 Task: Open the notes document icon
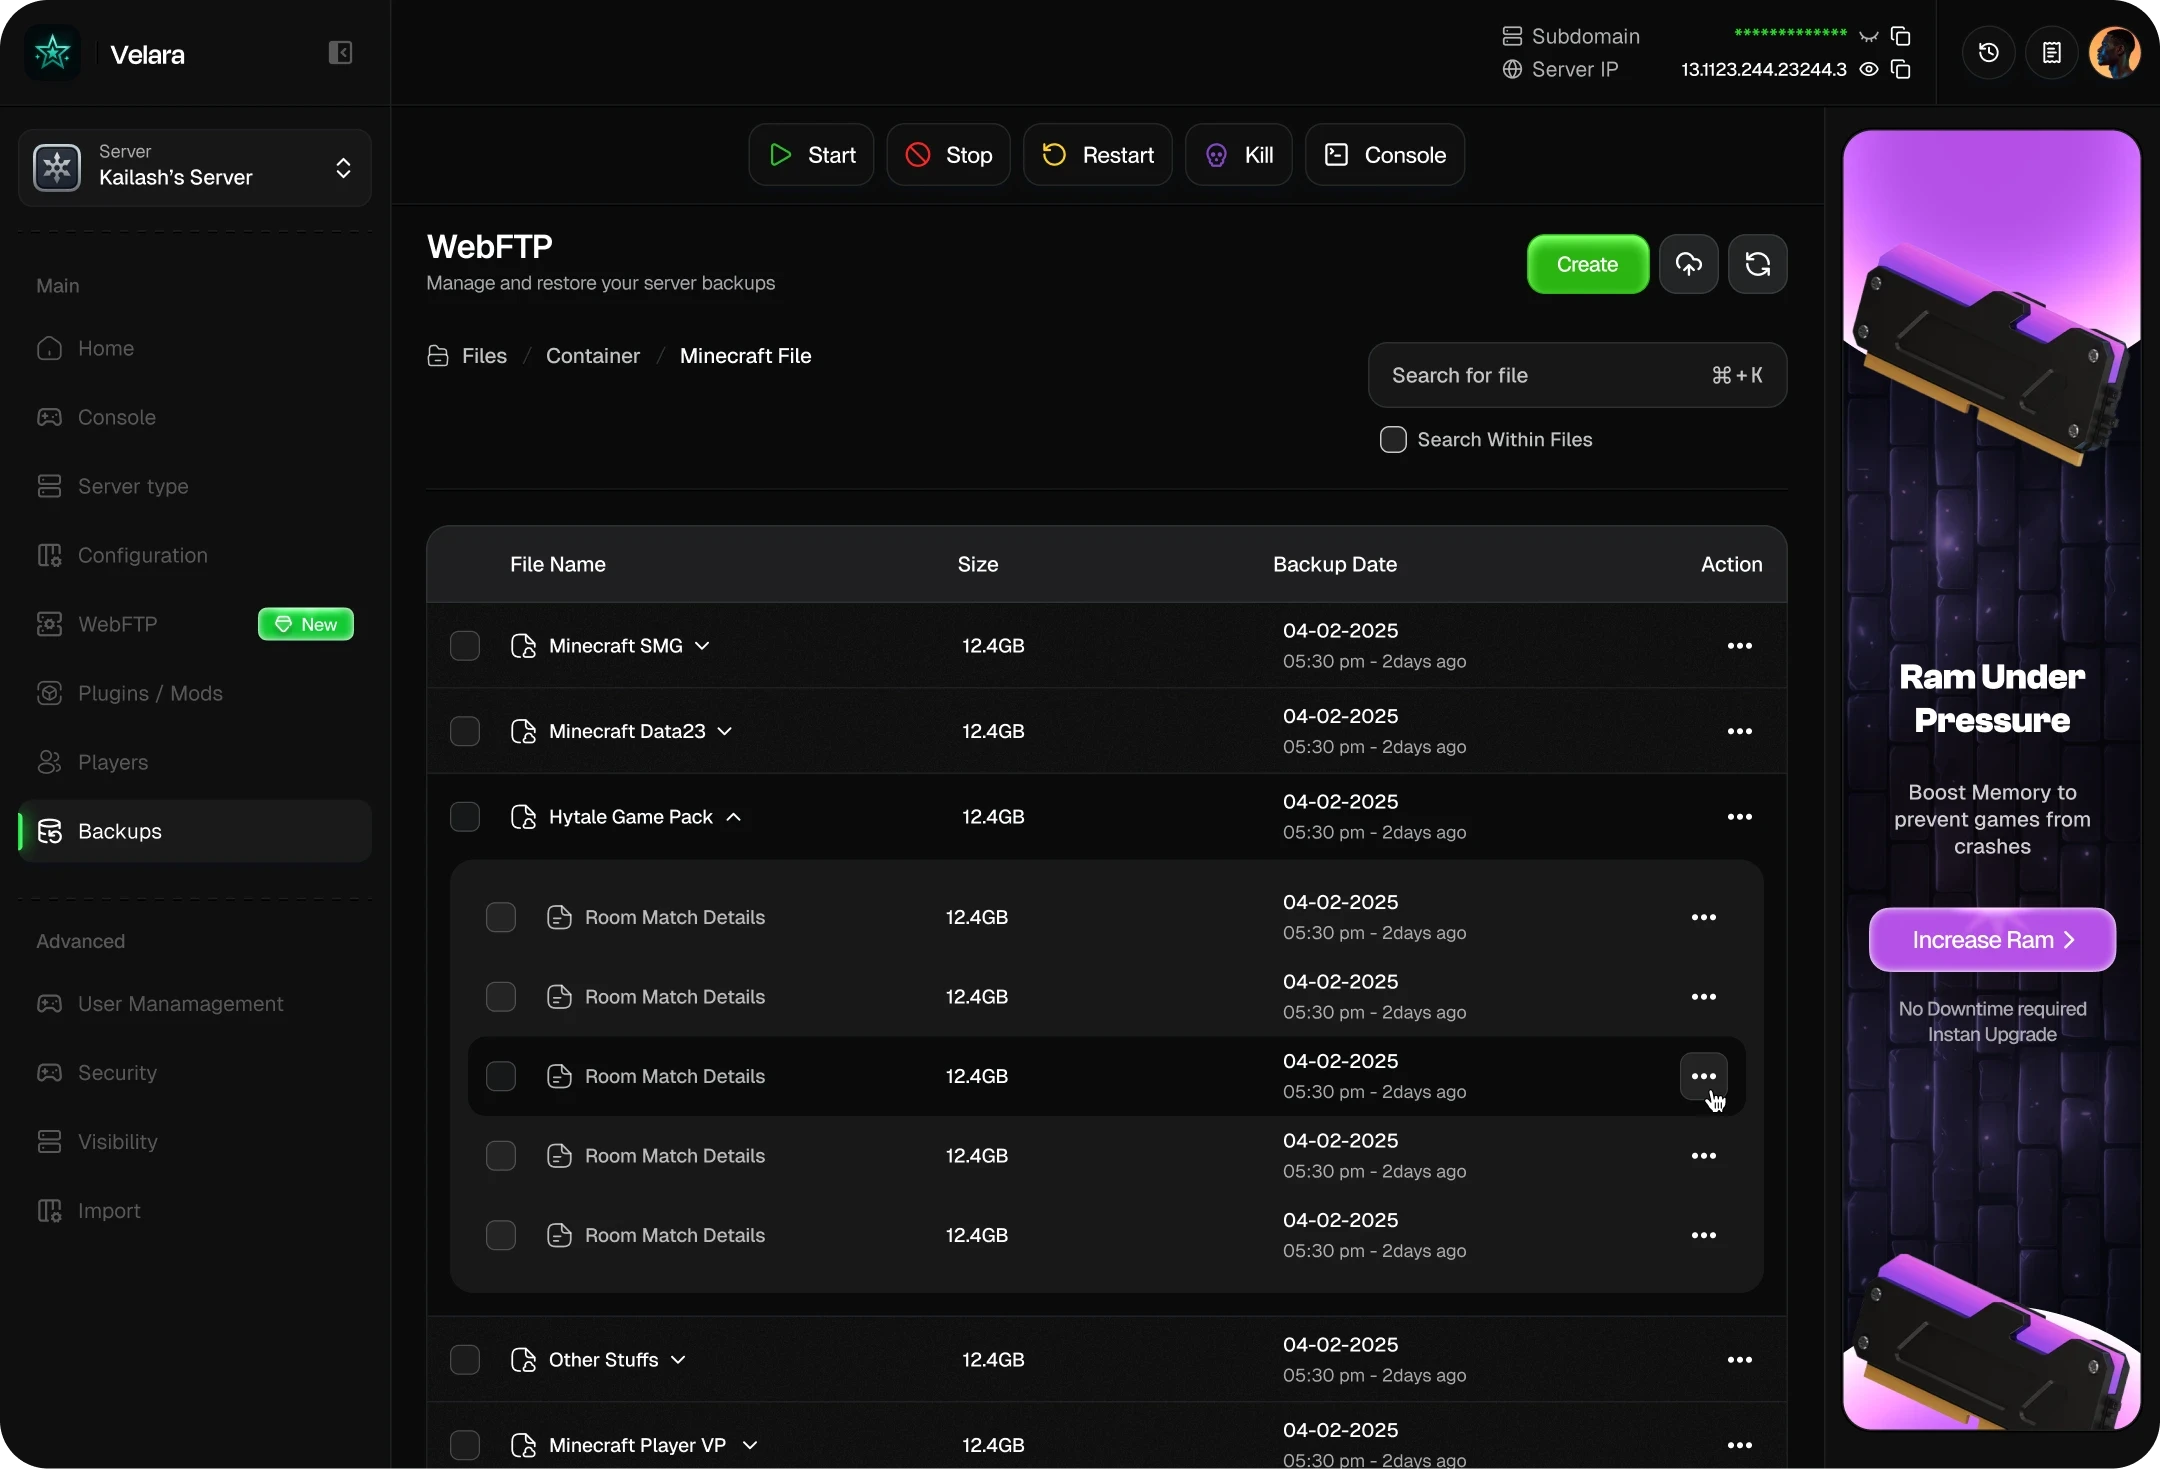pyautogui.click(x=2051, y=53)
